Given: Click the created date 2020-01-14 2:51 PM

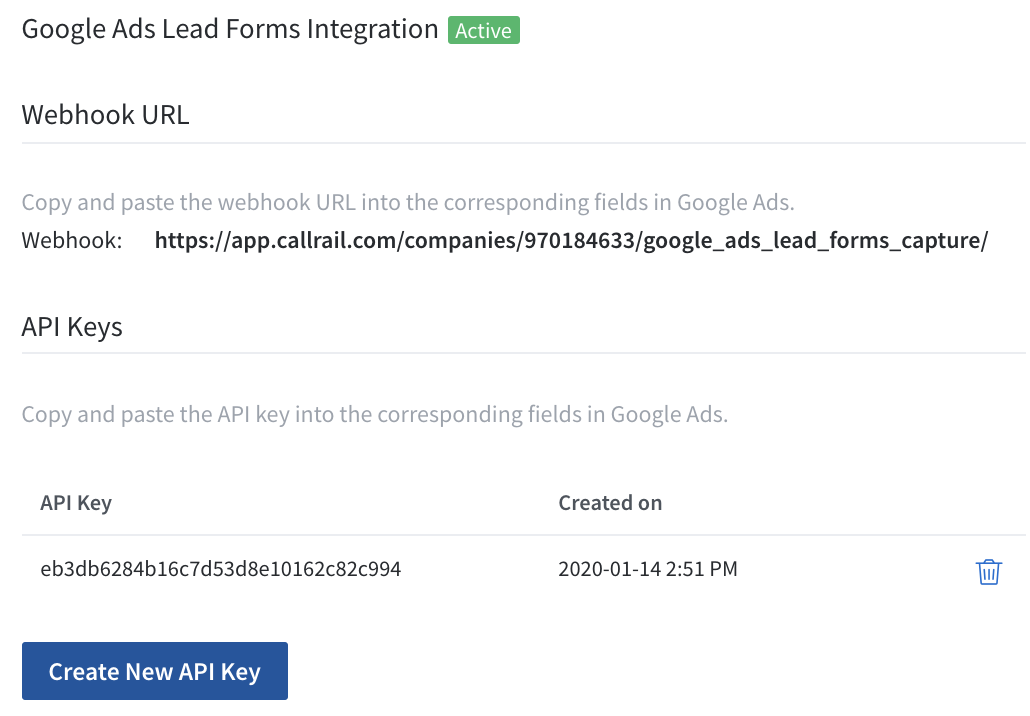Looking at the screenshot, I should coord(648,569).
